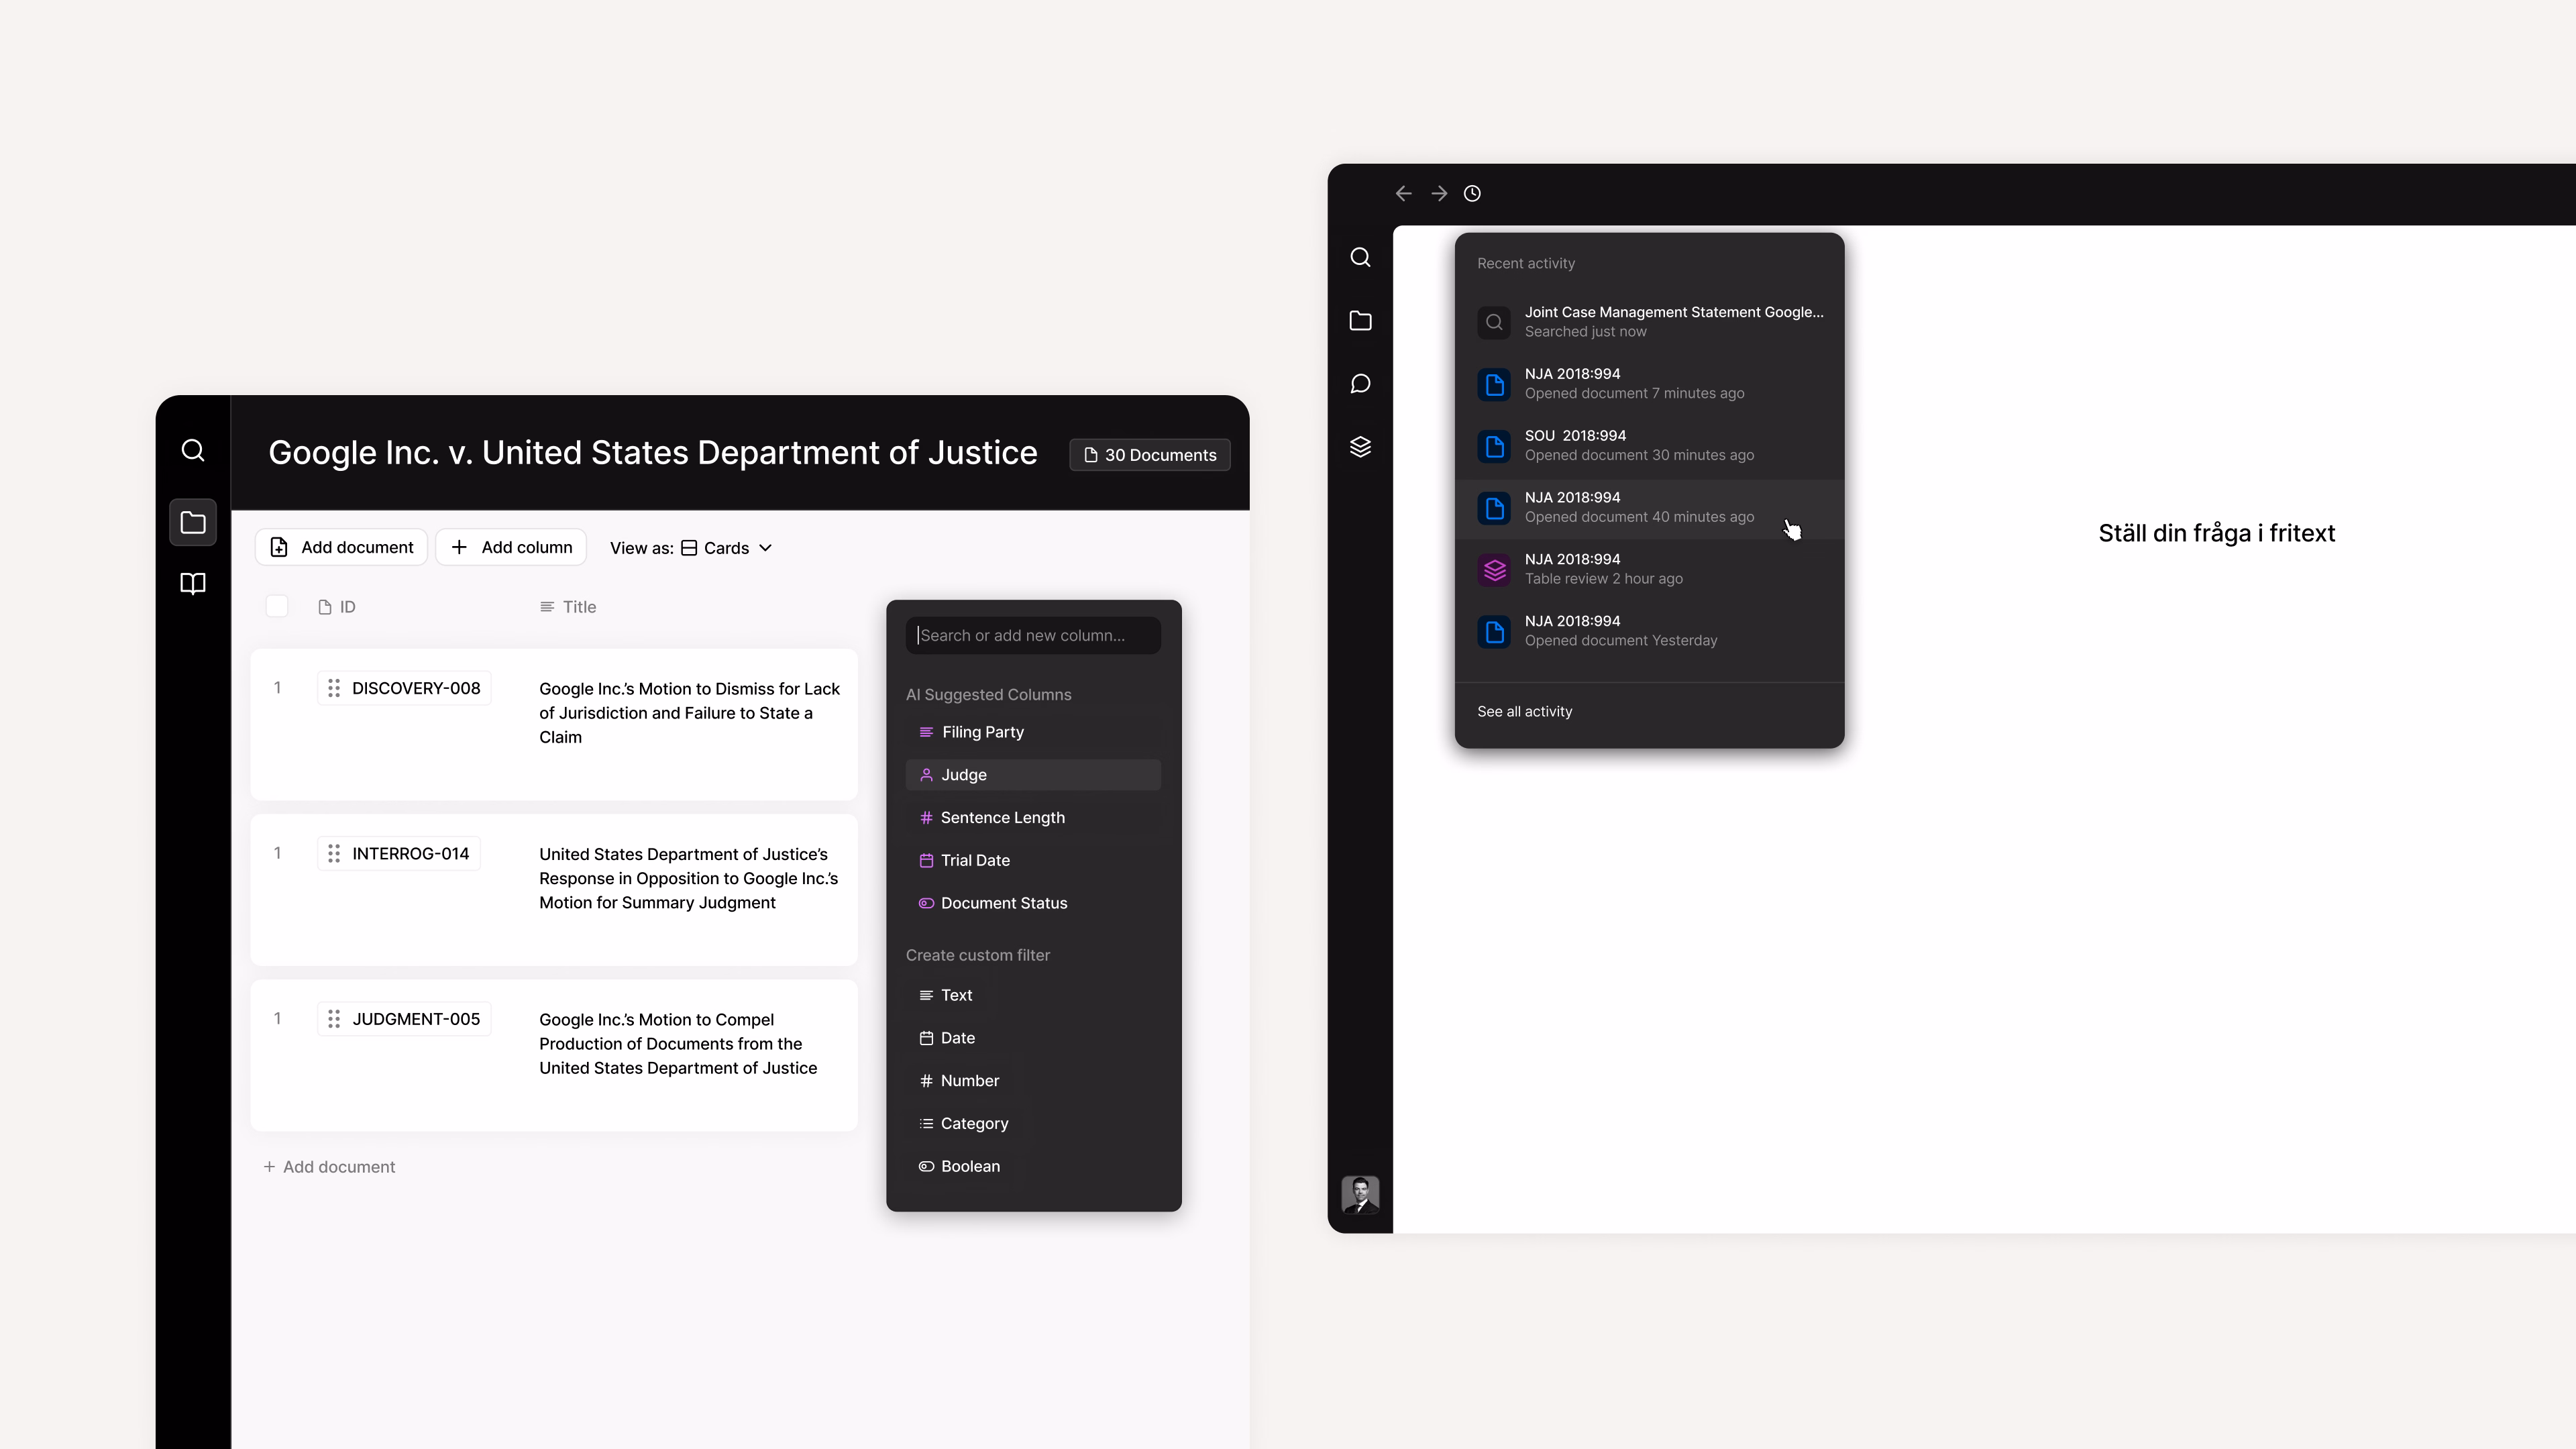Select the Trial Date suggested column
The image size is (2576, 1449).
pos(1033,860)
